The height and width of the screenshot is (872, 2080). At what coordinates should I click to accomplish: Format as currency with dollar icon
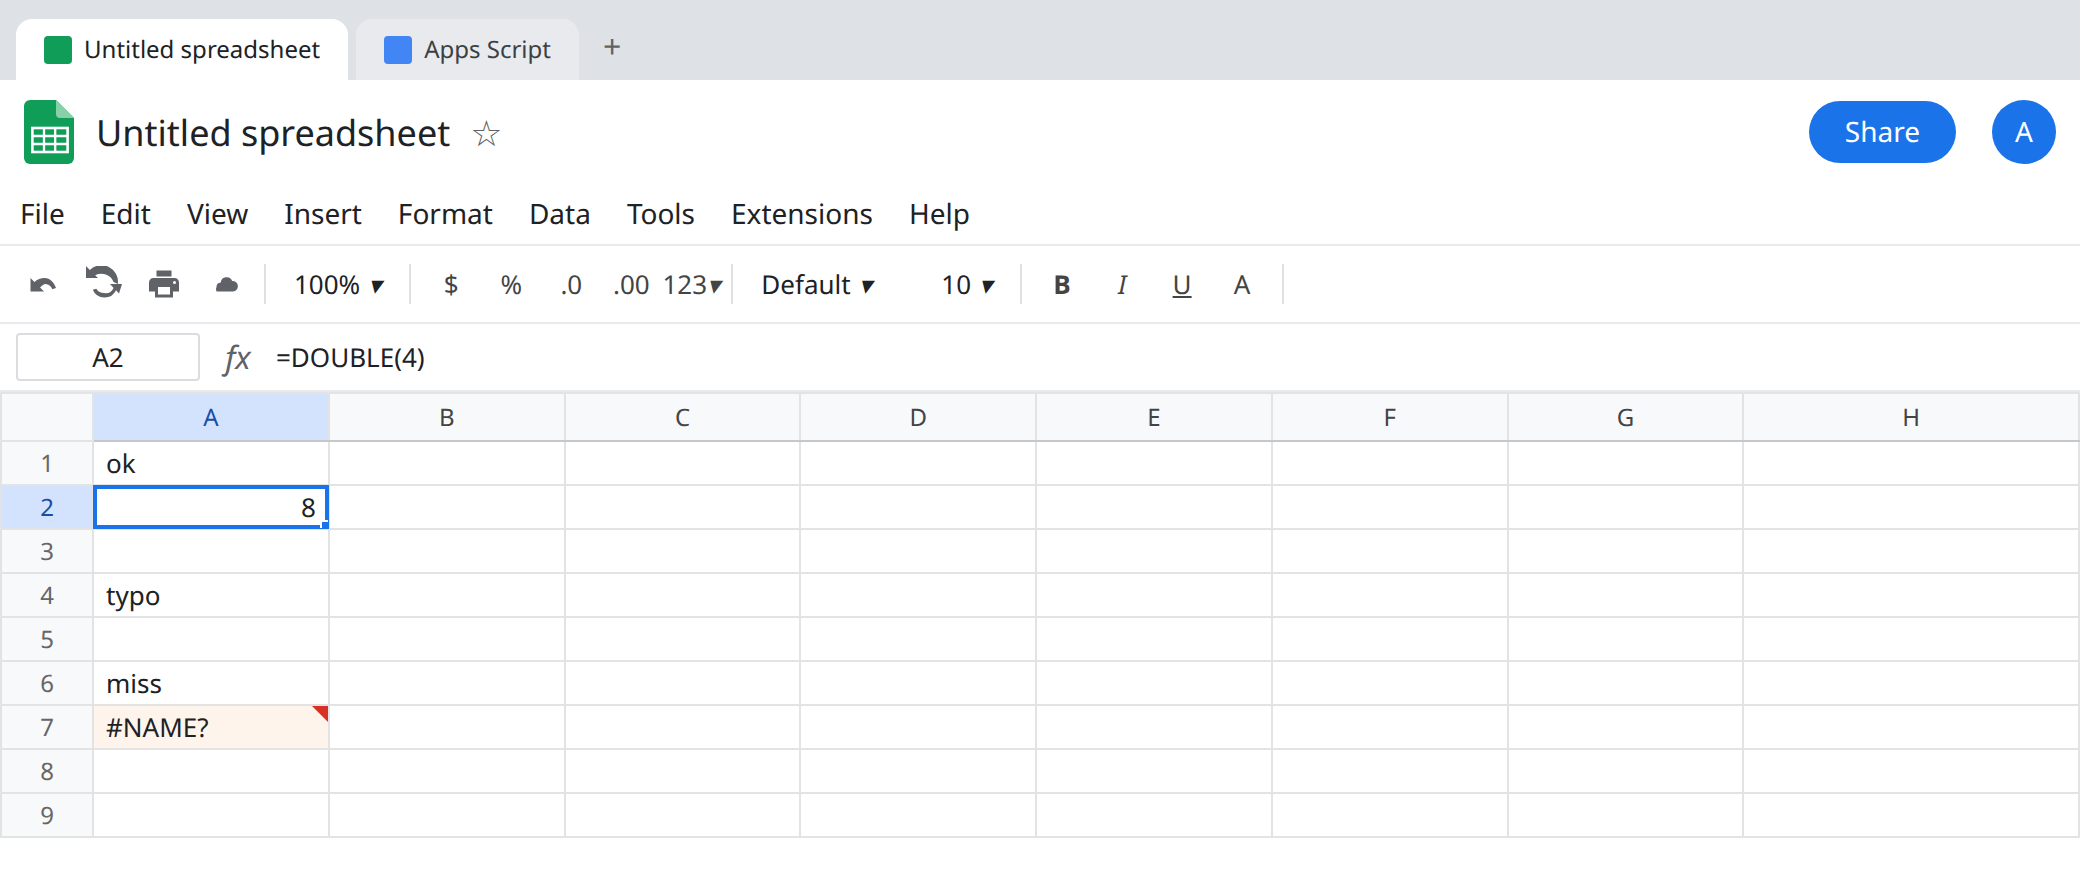tap(451, 285)
